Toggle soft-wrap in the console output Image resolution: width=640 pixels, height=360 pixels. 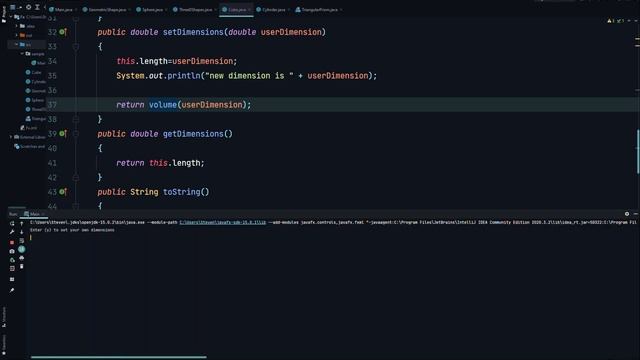(22, 240)
